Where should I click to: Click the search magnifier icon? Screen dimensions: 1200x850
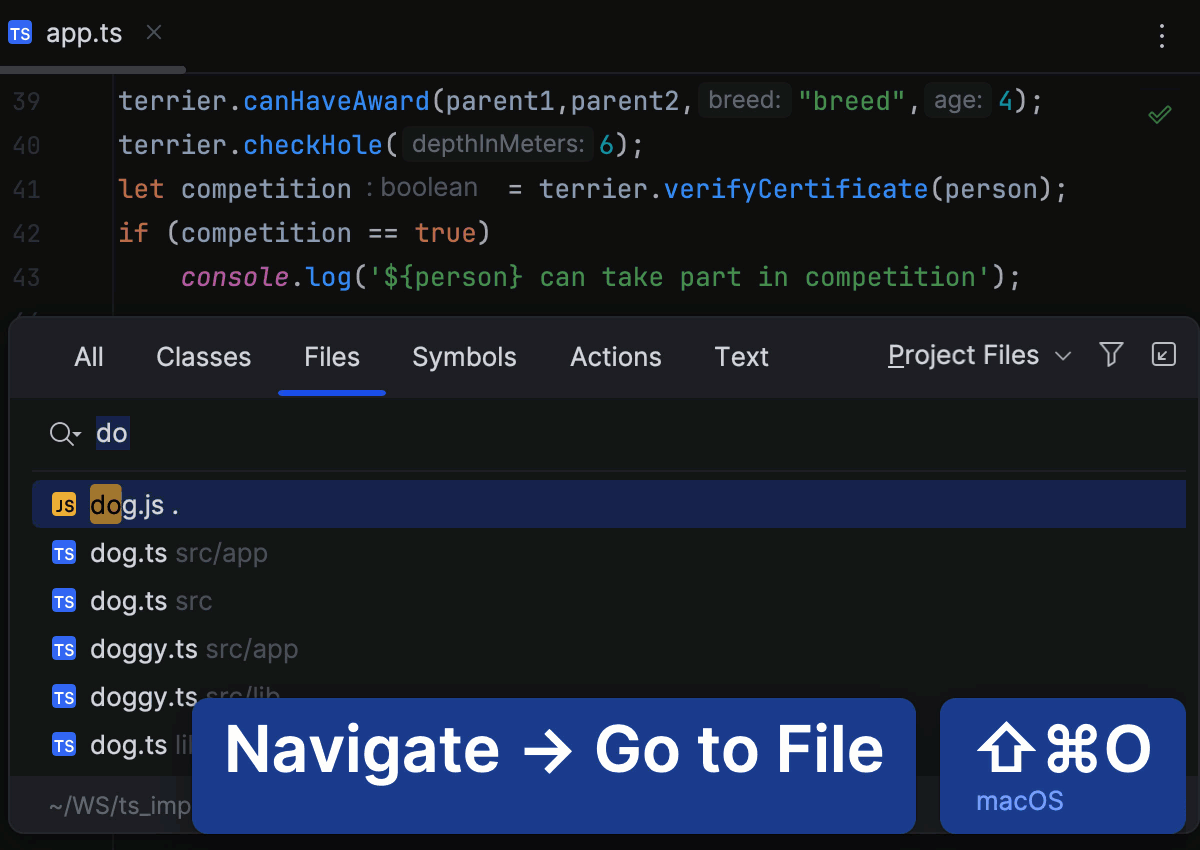(x=58, y=433)
